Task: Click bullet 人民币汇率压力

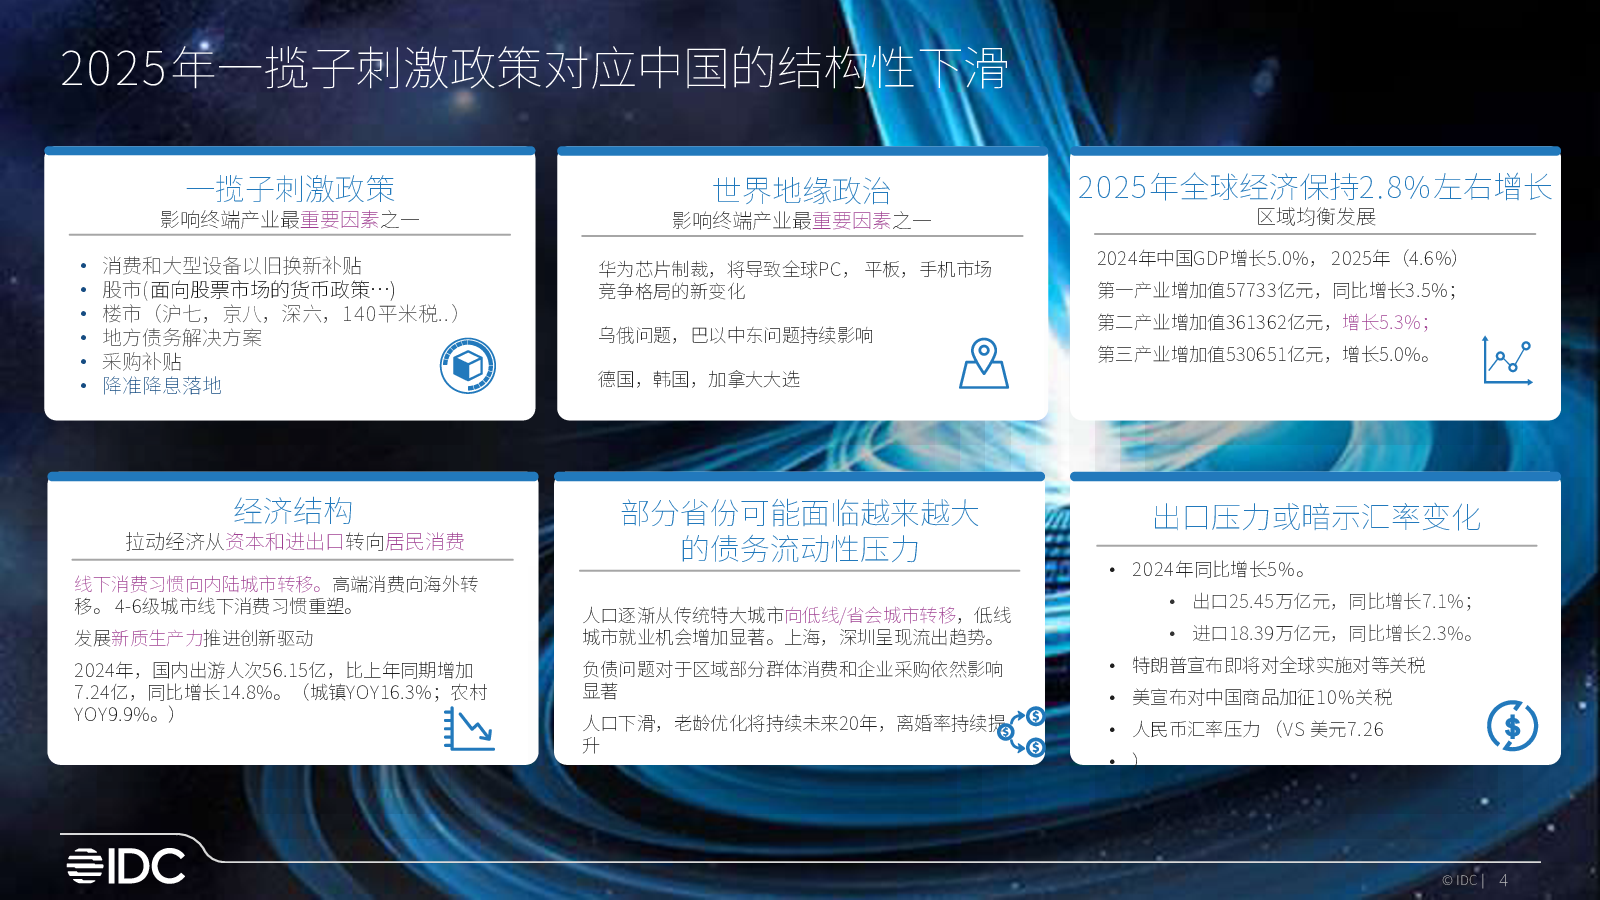Action: pos(1258,730)
